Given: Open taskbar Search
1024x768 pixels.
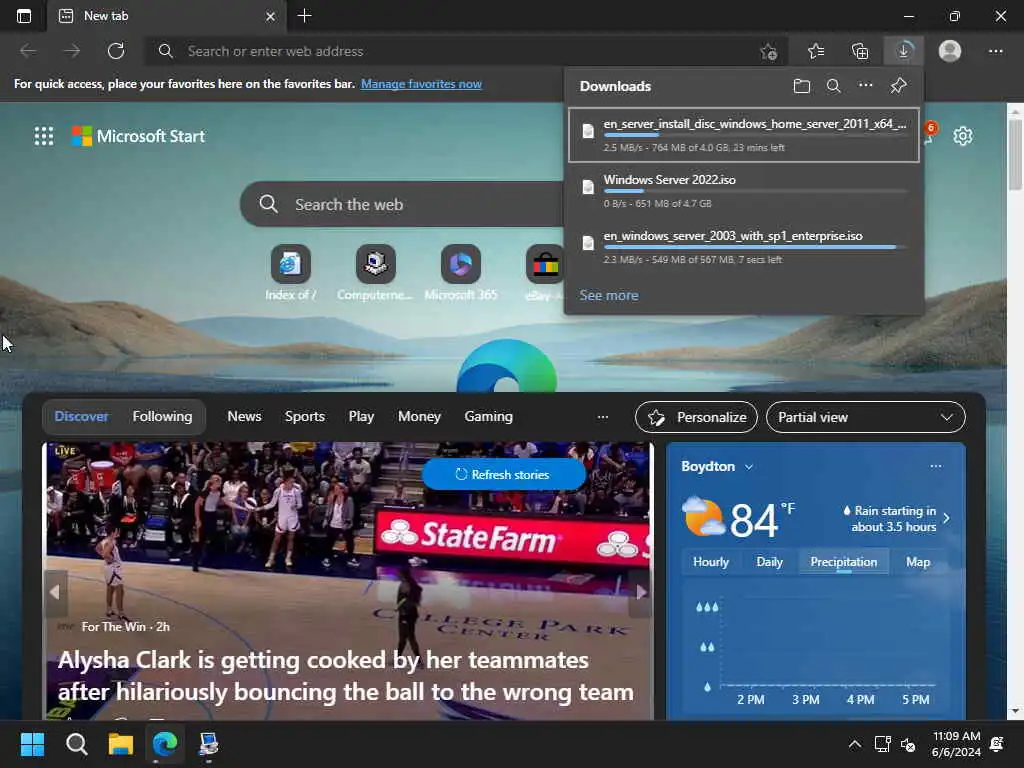Looking at the screenshot, I should 76,744.
